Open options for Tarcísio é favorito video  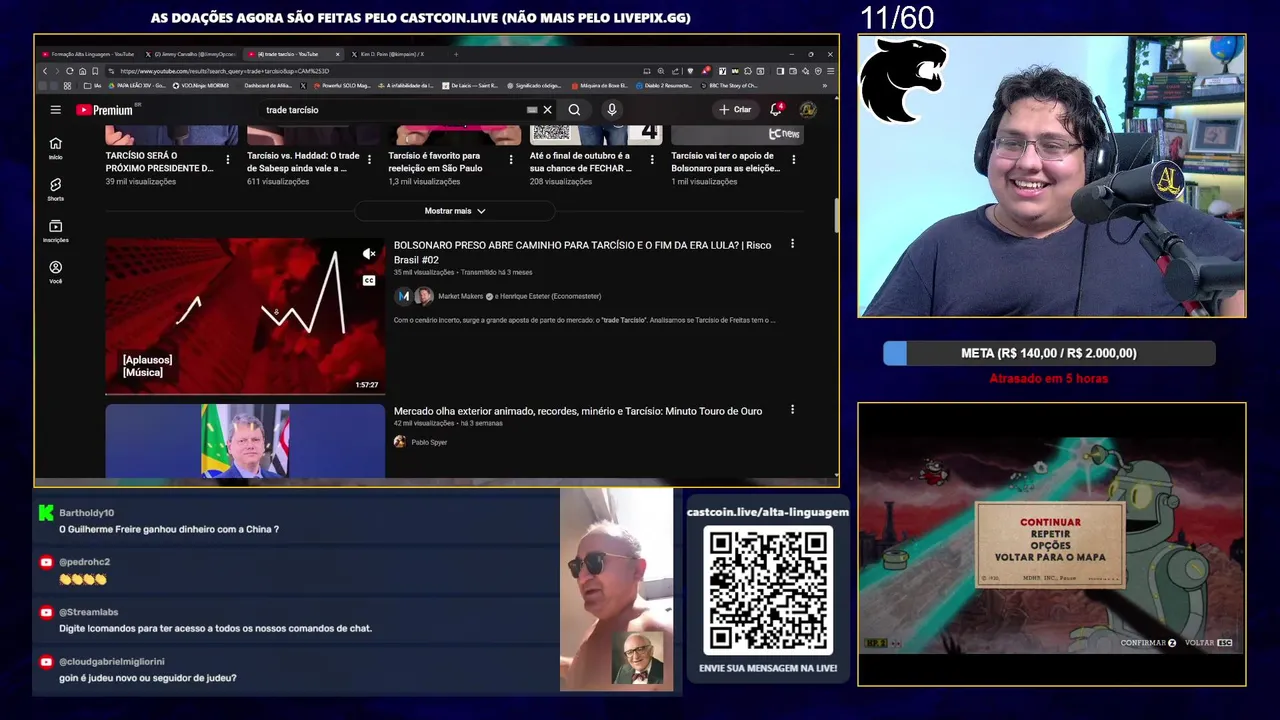[511, 159]
